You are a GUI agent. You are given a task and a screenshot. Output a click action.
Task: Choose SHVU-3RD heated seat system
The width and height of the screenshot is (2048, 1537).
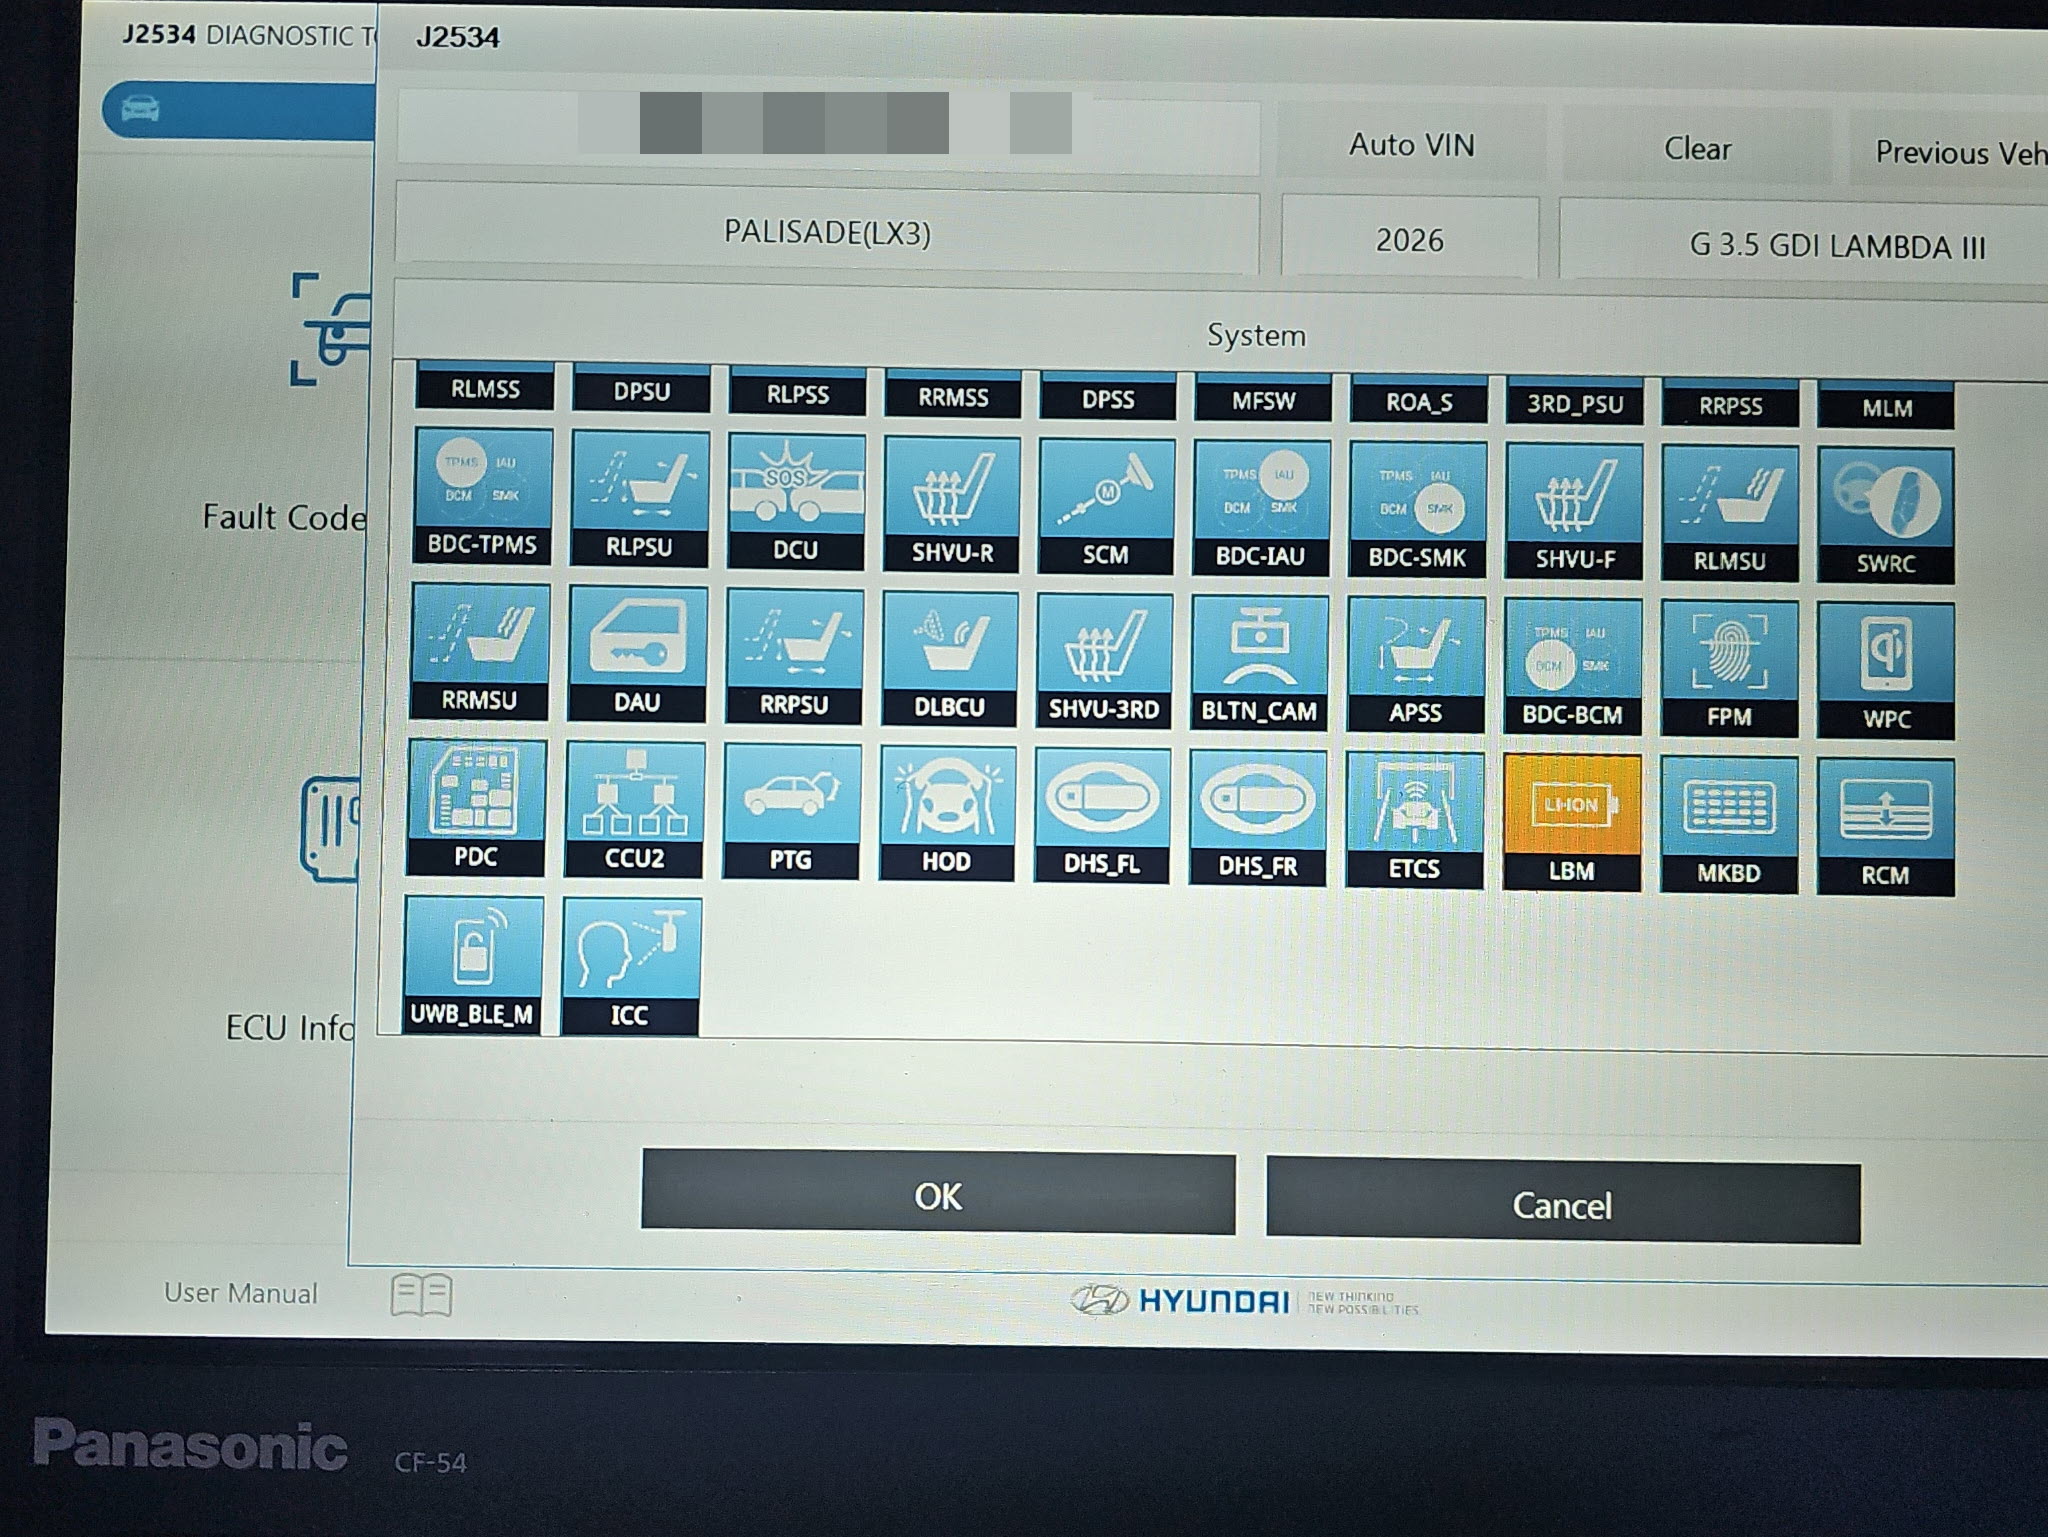(x=1104, y=661)
